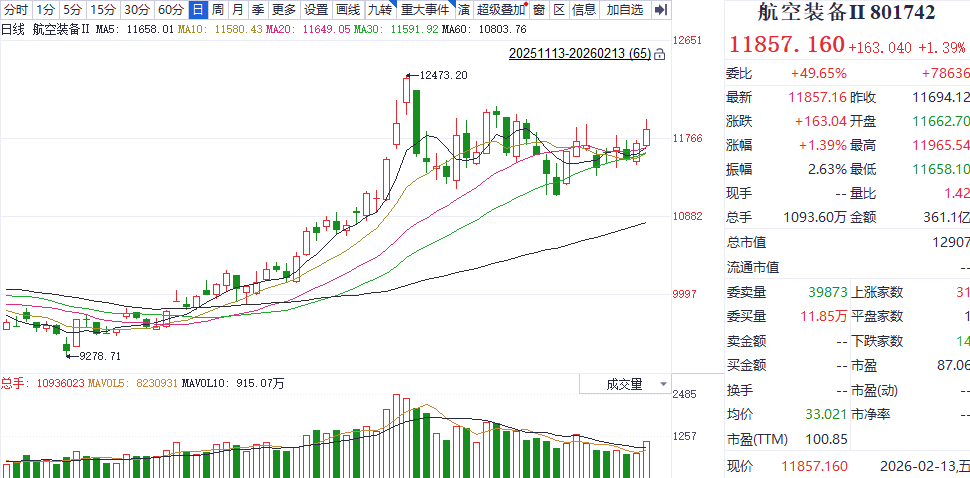Click the 加自选 add to watchlist button
The height and width of the screenshot is (478, 970).
[x=625, y=10]
